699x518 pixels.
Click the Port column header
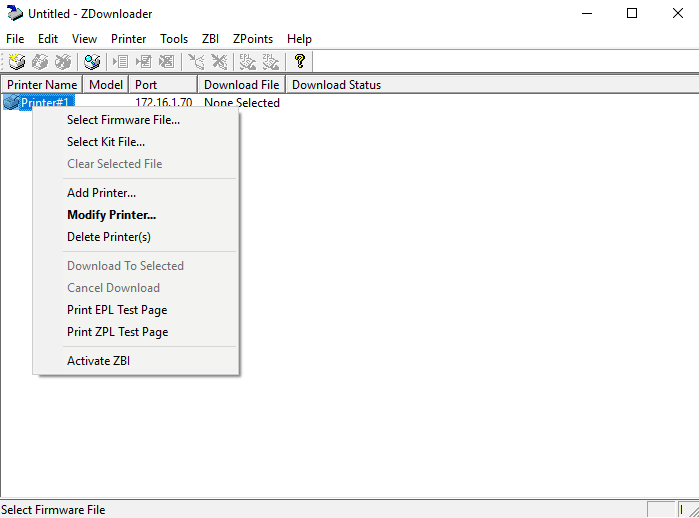click(x=146, y=85)
